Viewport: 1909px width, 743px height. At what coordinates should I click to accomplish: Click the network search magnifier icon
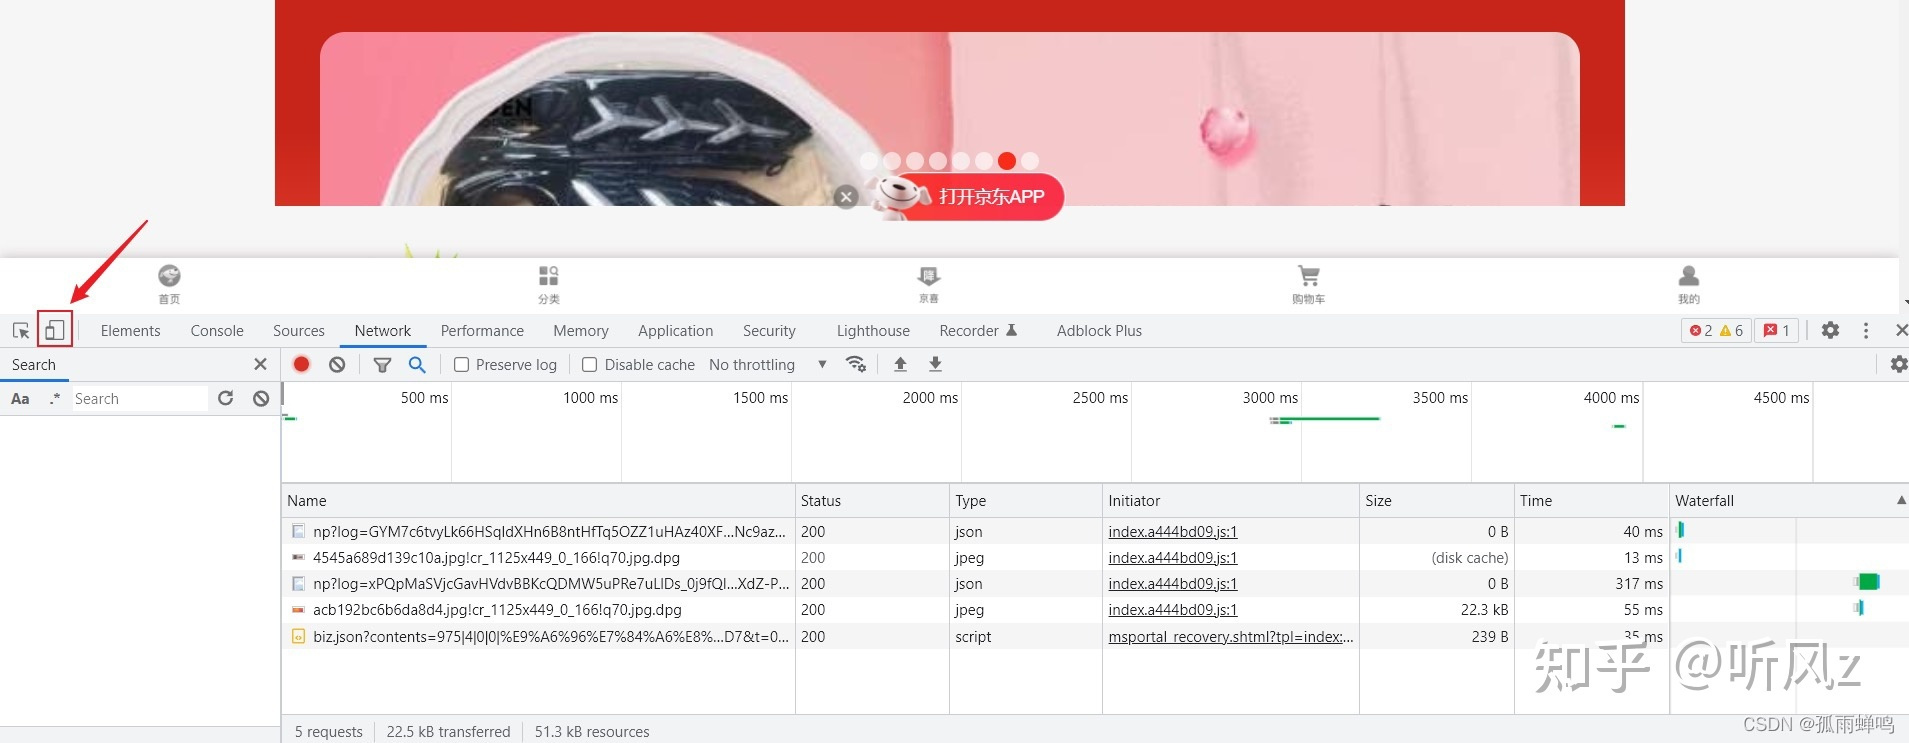[x=417, y=364]
